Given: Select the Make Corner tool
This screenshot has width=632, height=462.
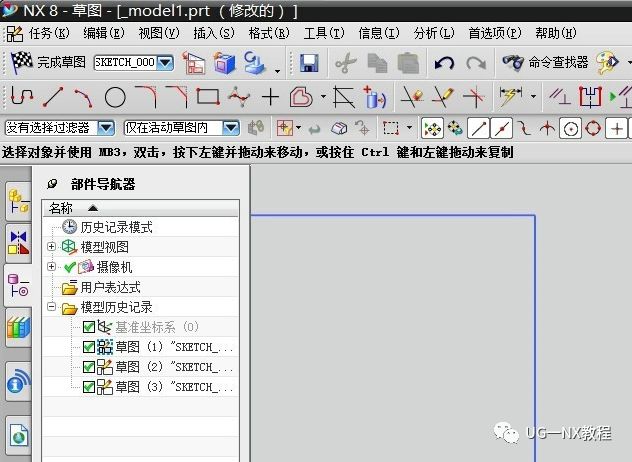Looking at the screenshot, I should coord(474,97).
